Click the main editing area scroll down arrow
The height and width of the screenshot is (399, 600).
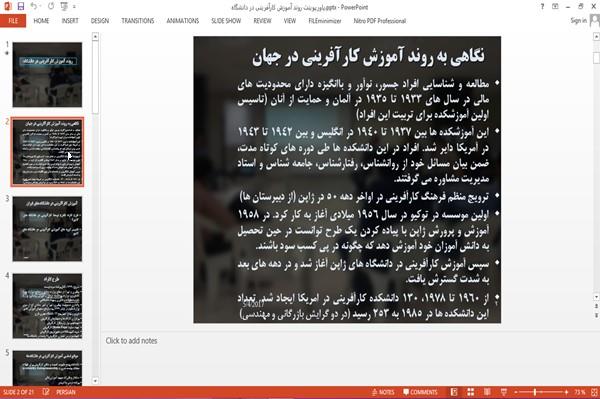[x=596, y=297]
